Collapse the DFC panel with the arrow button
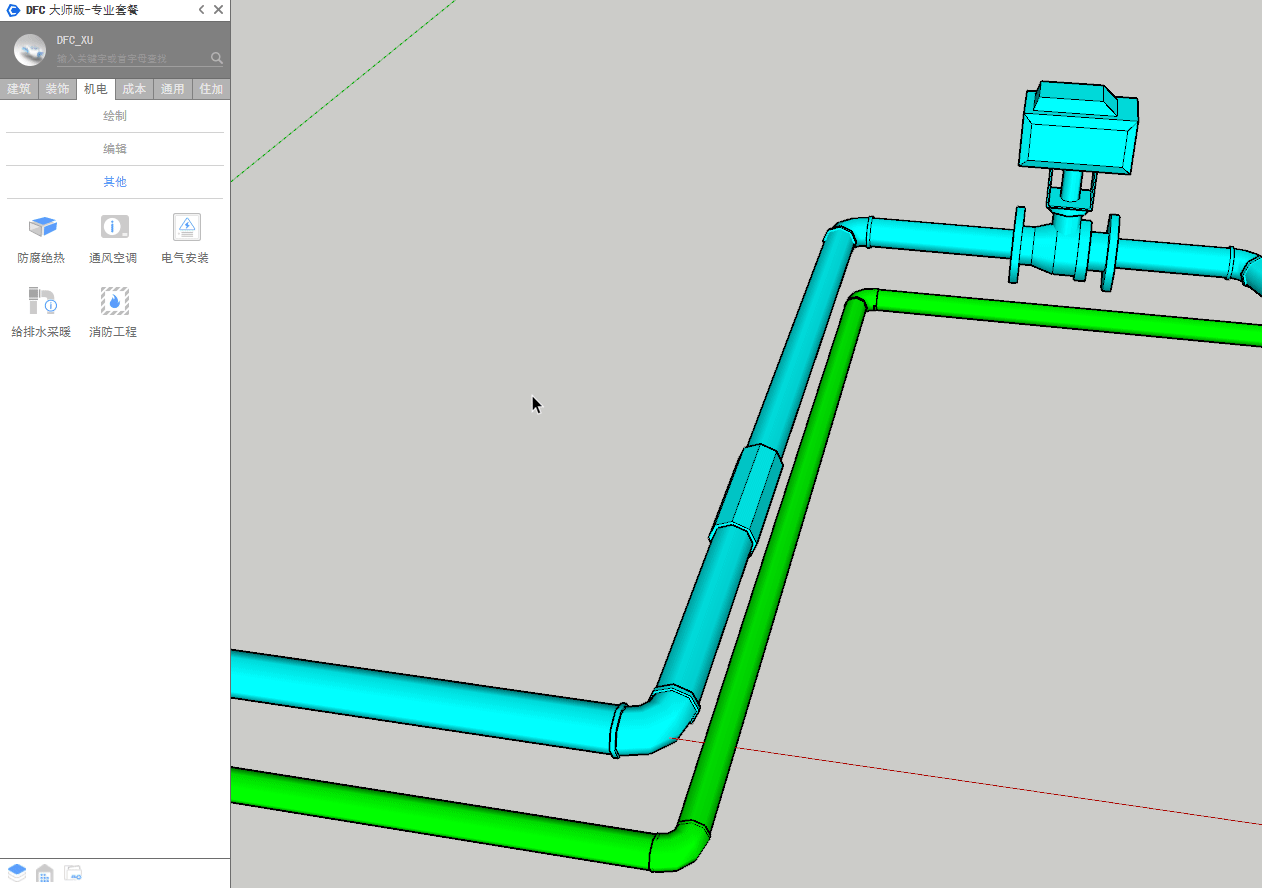Screen dimensions: 1262x888 click(x=201, y=10)
